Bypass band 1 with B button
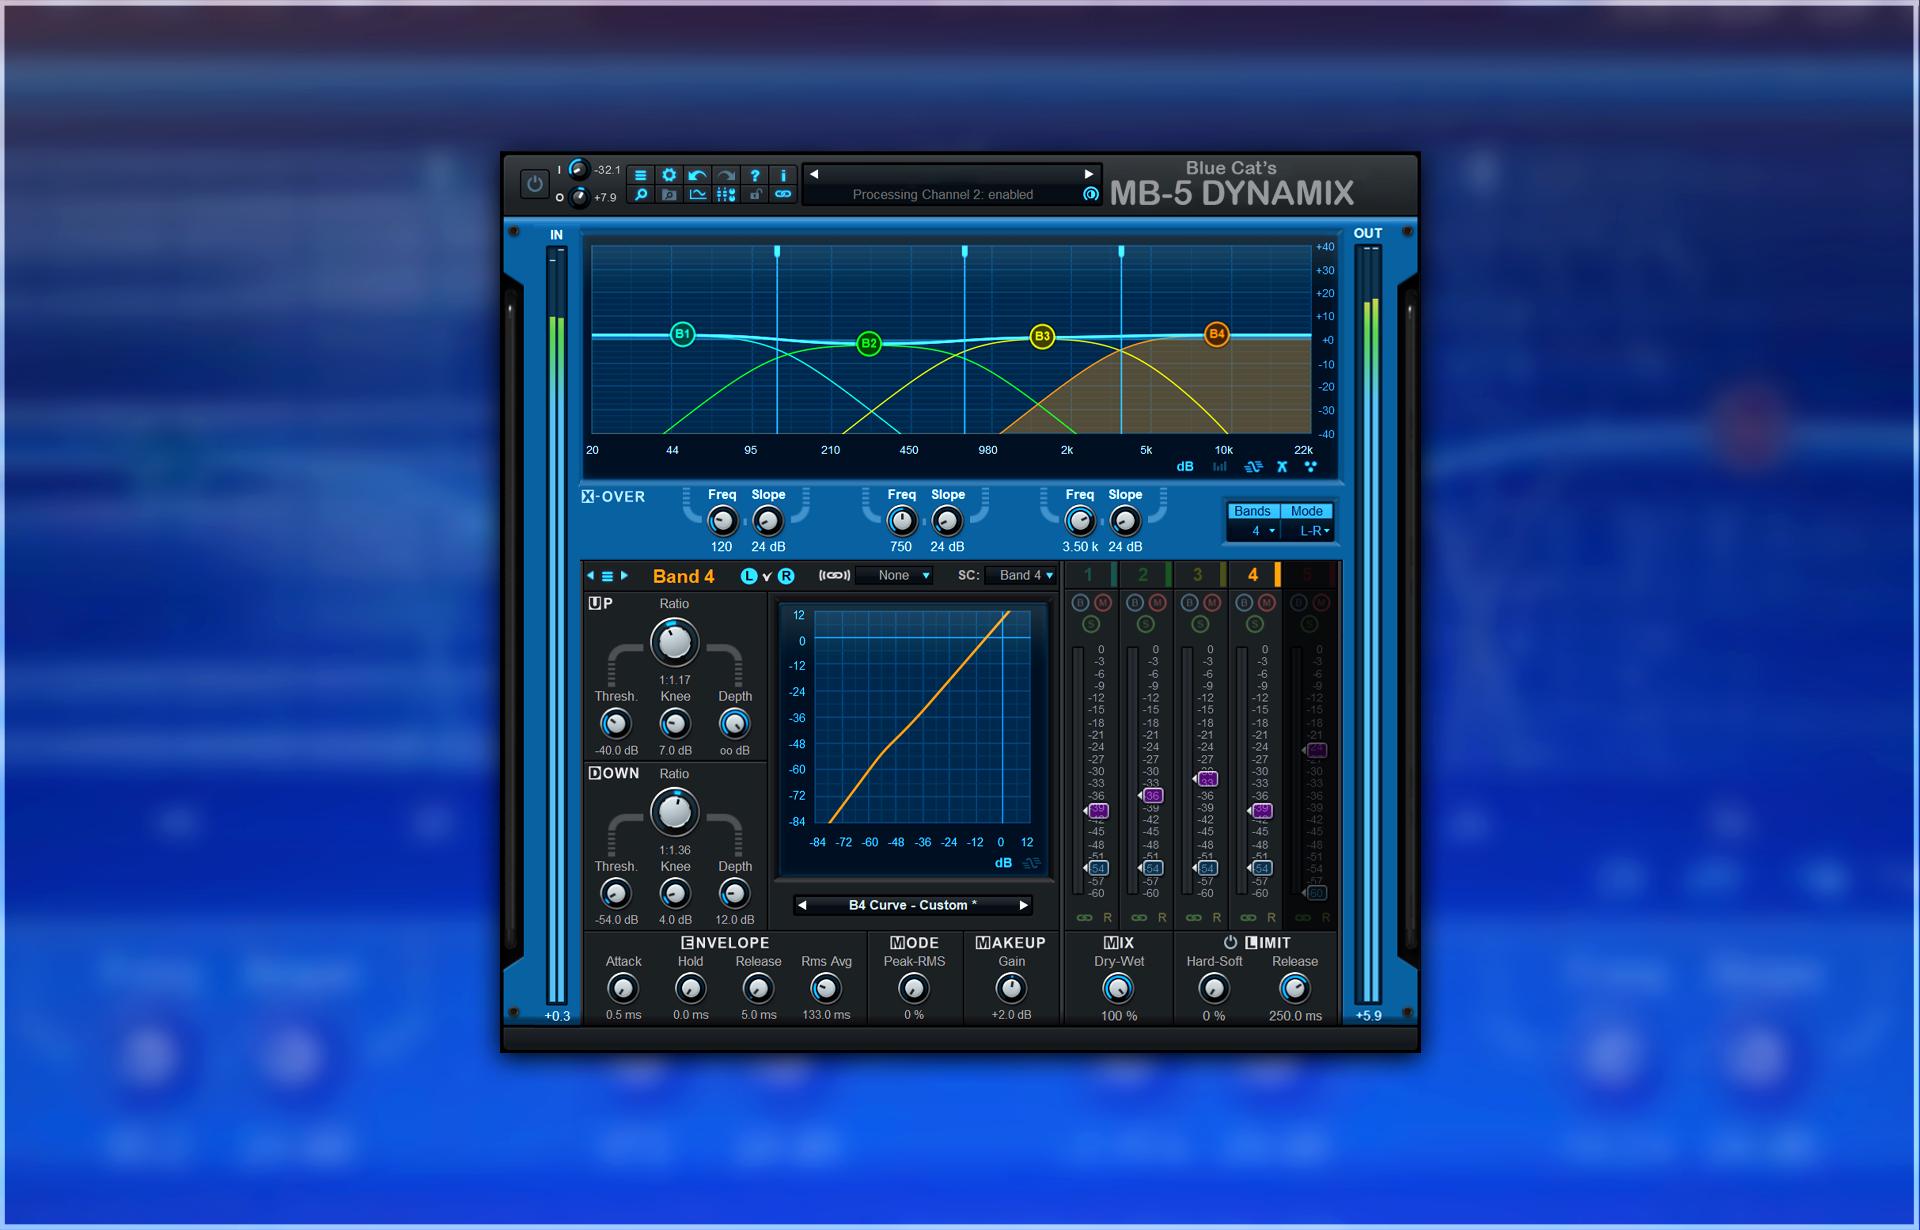This screenshot has width=1920, height=1230. pyautogui.click(x=1080, y=602)
